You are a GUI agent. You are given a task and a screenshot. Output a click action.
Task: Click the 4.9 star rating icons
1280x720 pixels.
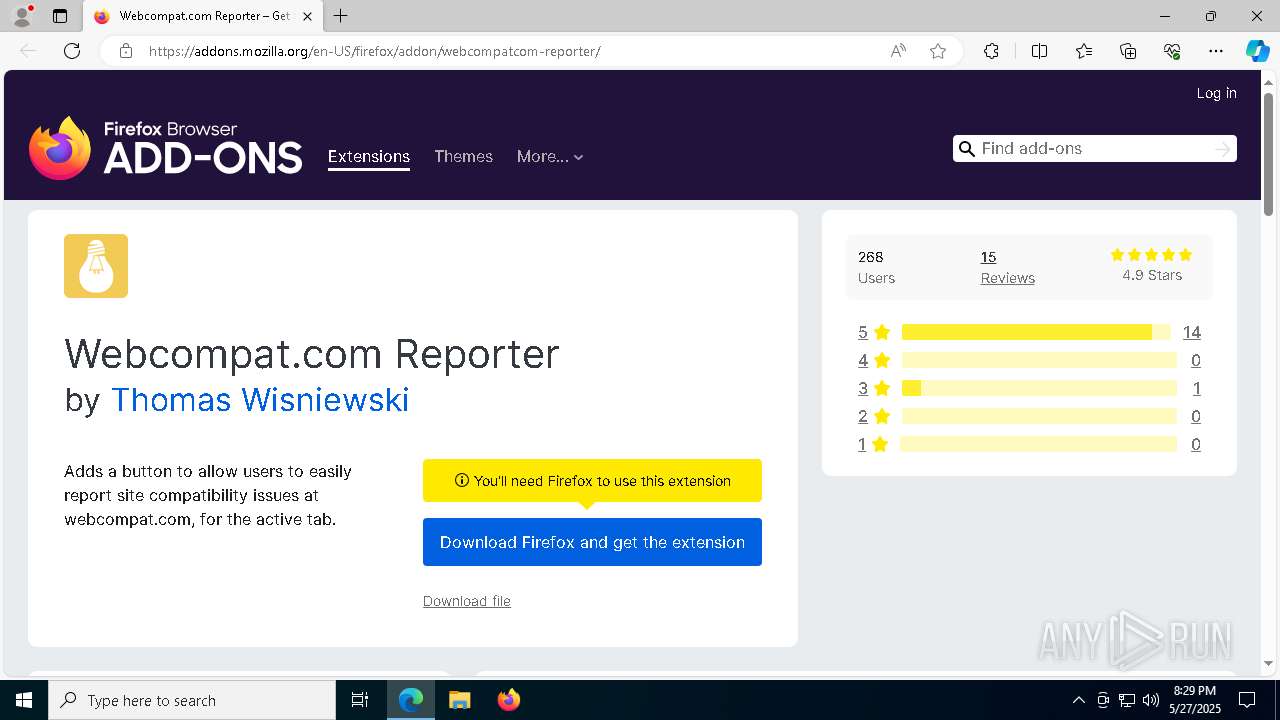(x=1151, y=255)
